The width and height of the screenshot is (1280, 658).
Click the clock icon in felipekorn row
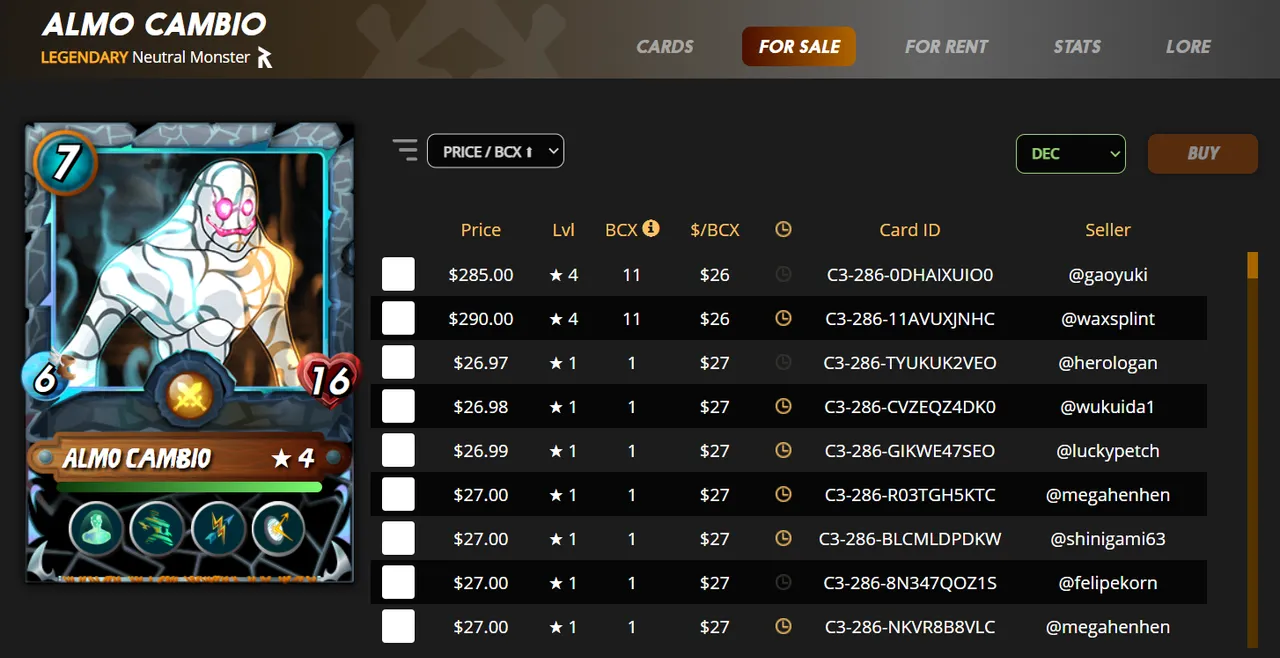tap(783, 582)
